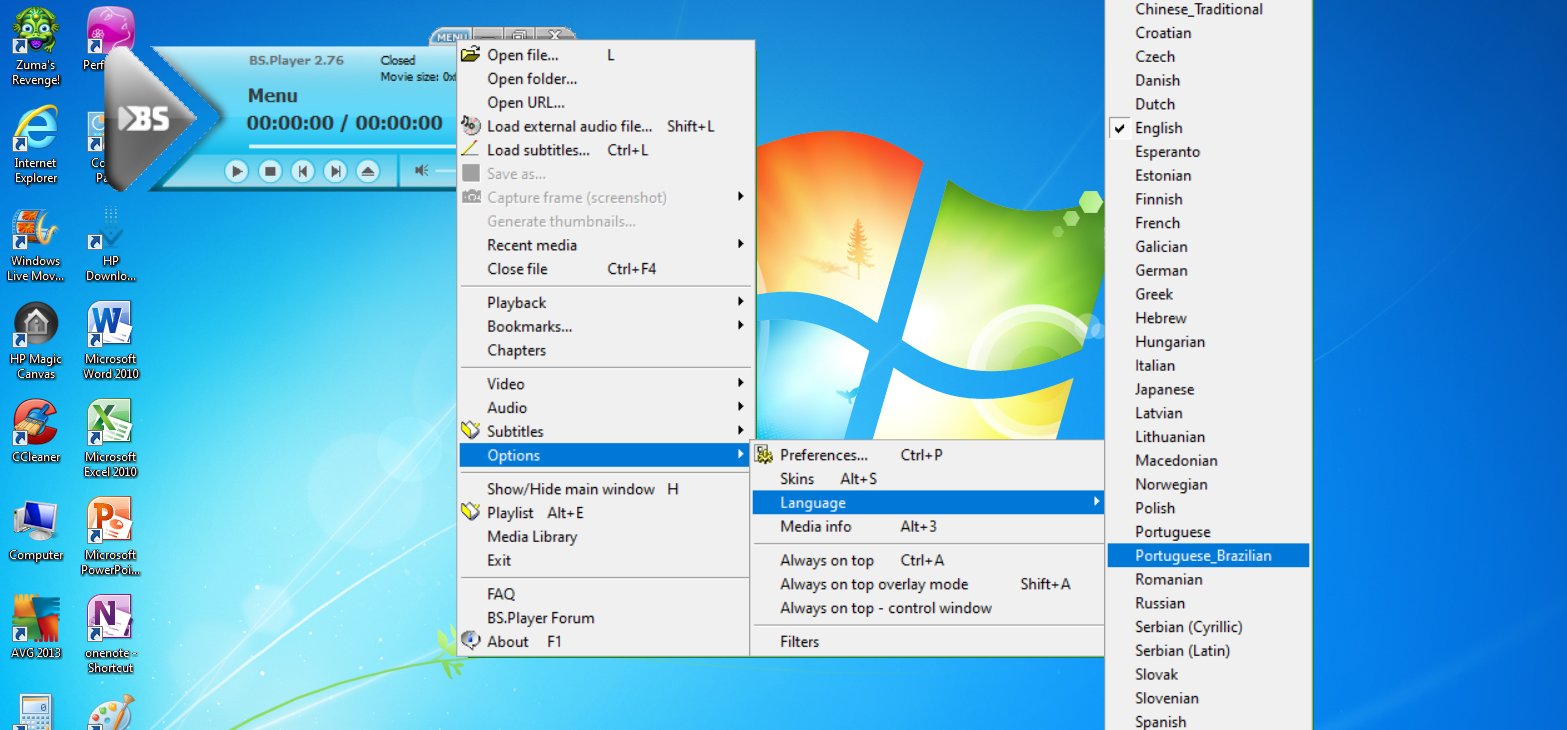Choose Exit in the BS.Player menu

604,561
